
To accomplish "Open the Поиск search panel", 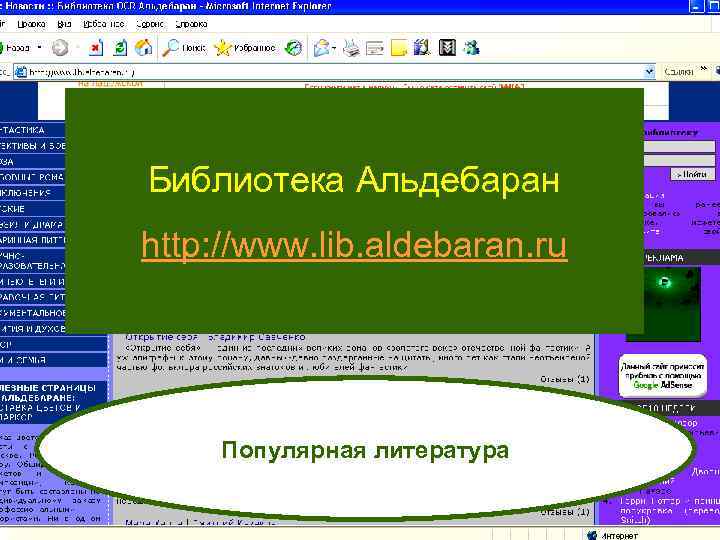I will coord(184,48).
